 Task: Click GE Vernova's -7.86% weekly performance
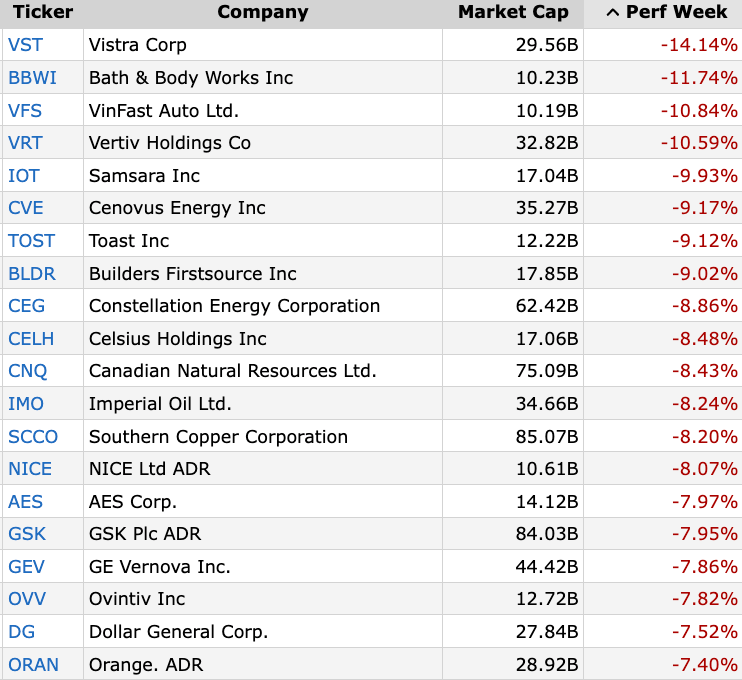click(x=699, y=567)
